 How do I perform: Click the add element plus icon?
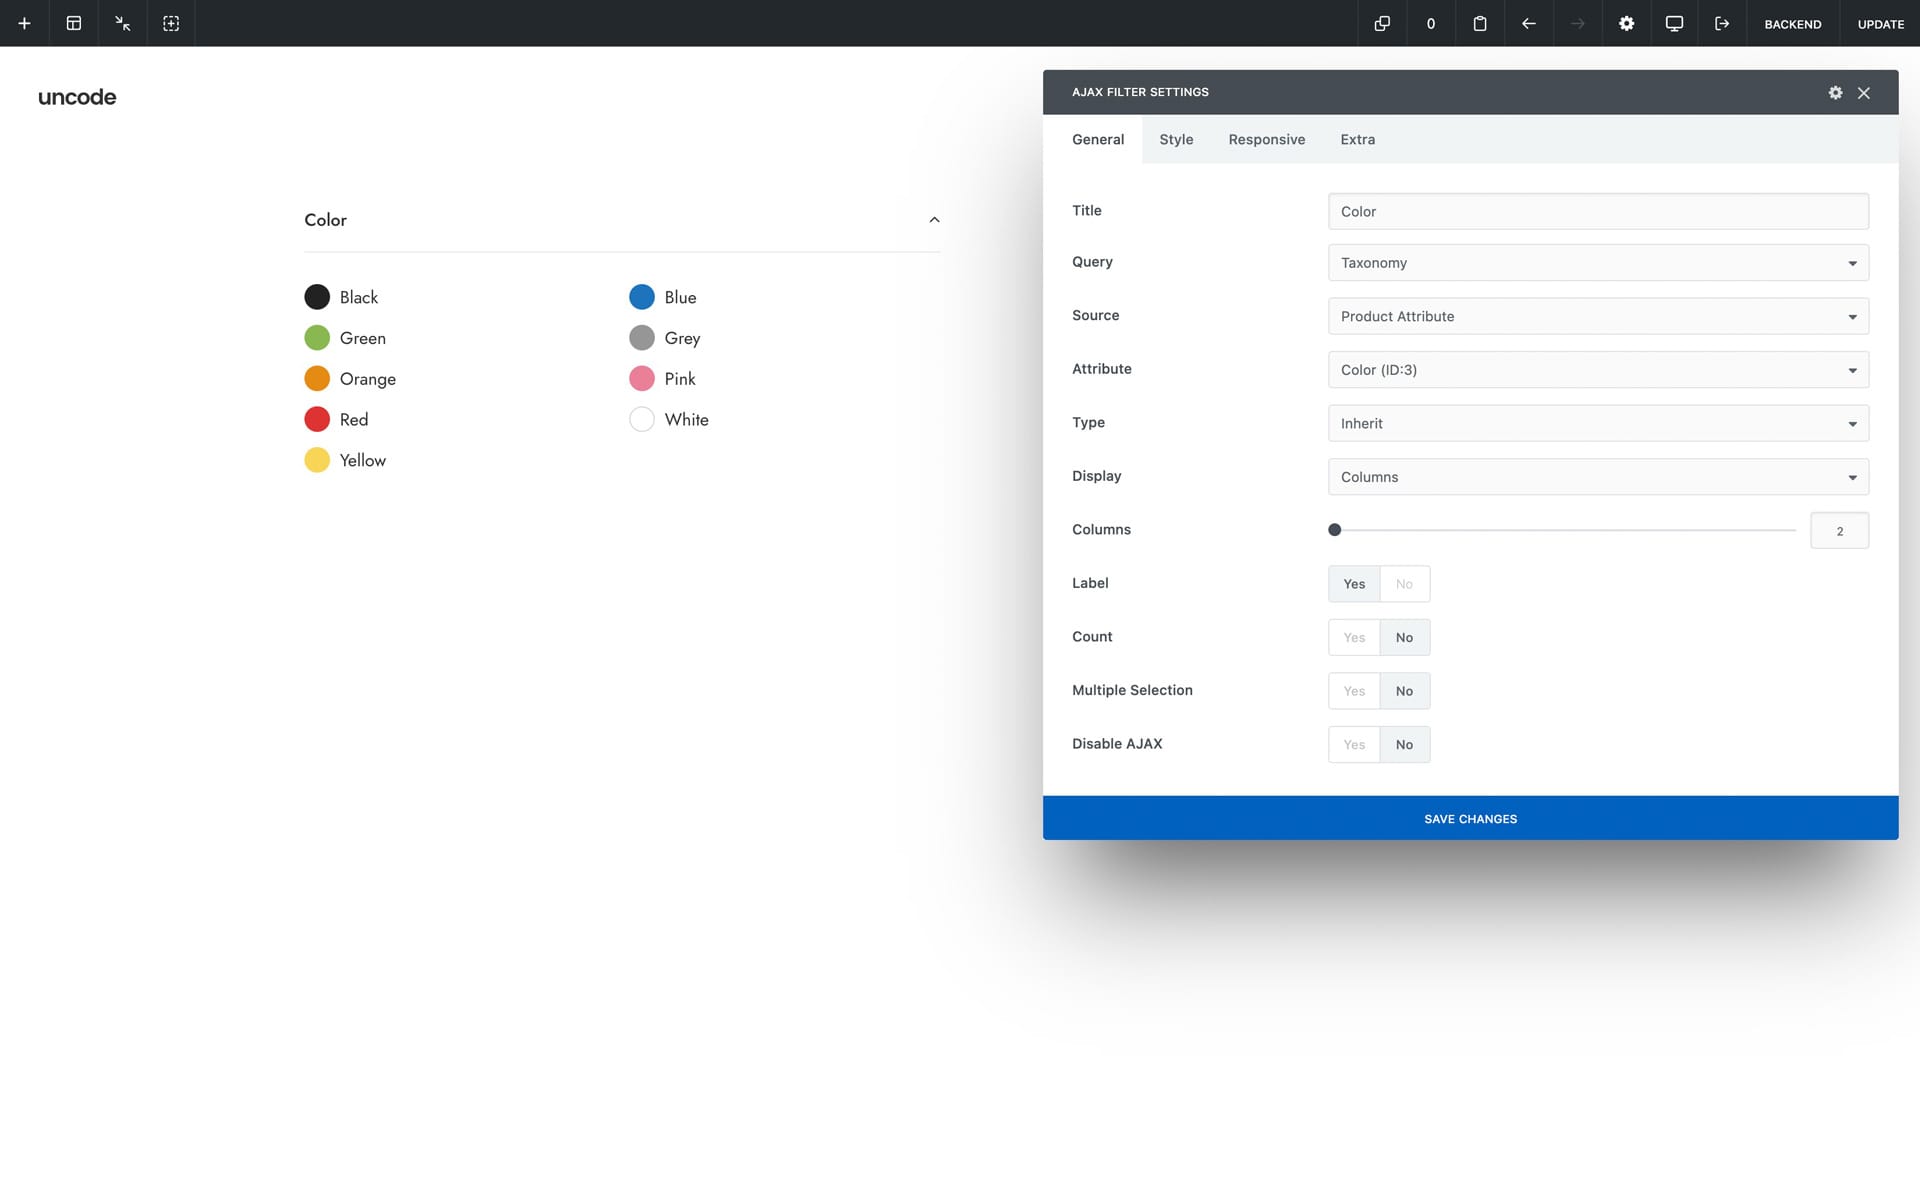[24, 23]
